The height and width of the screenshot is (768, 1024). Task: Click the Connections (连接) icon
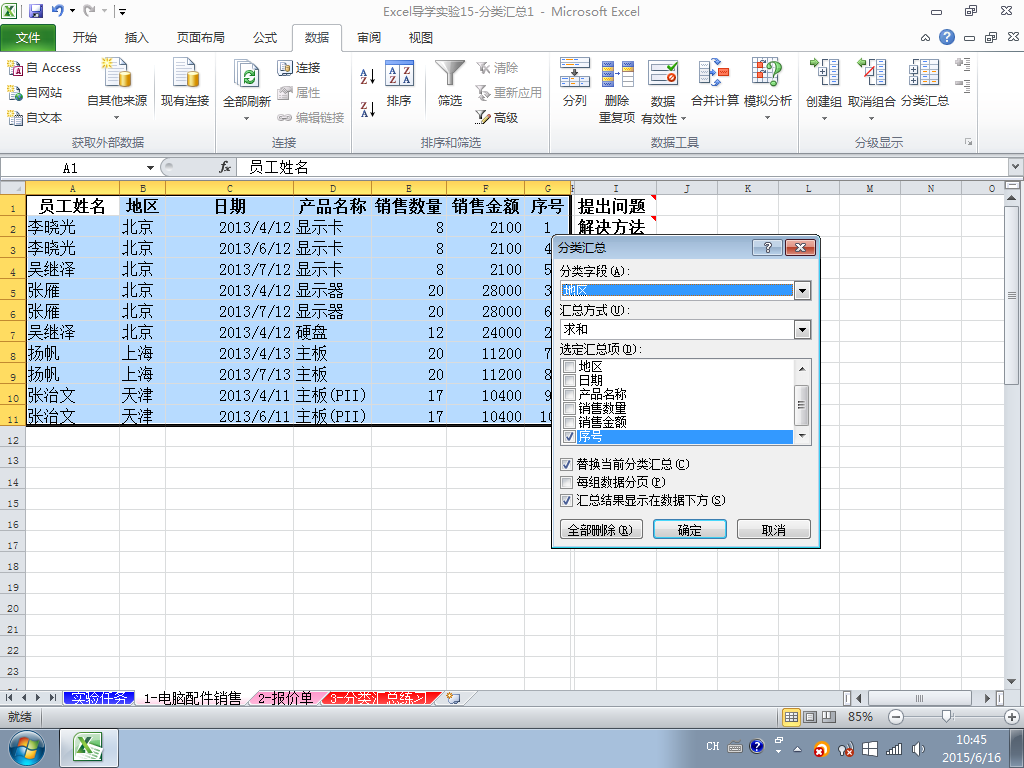click(298, 68)
